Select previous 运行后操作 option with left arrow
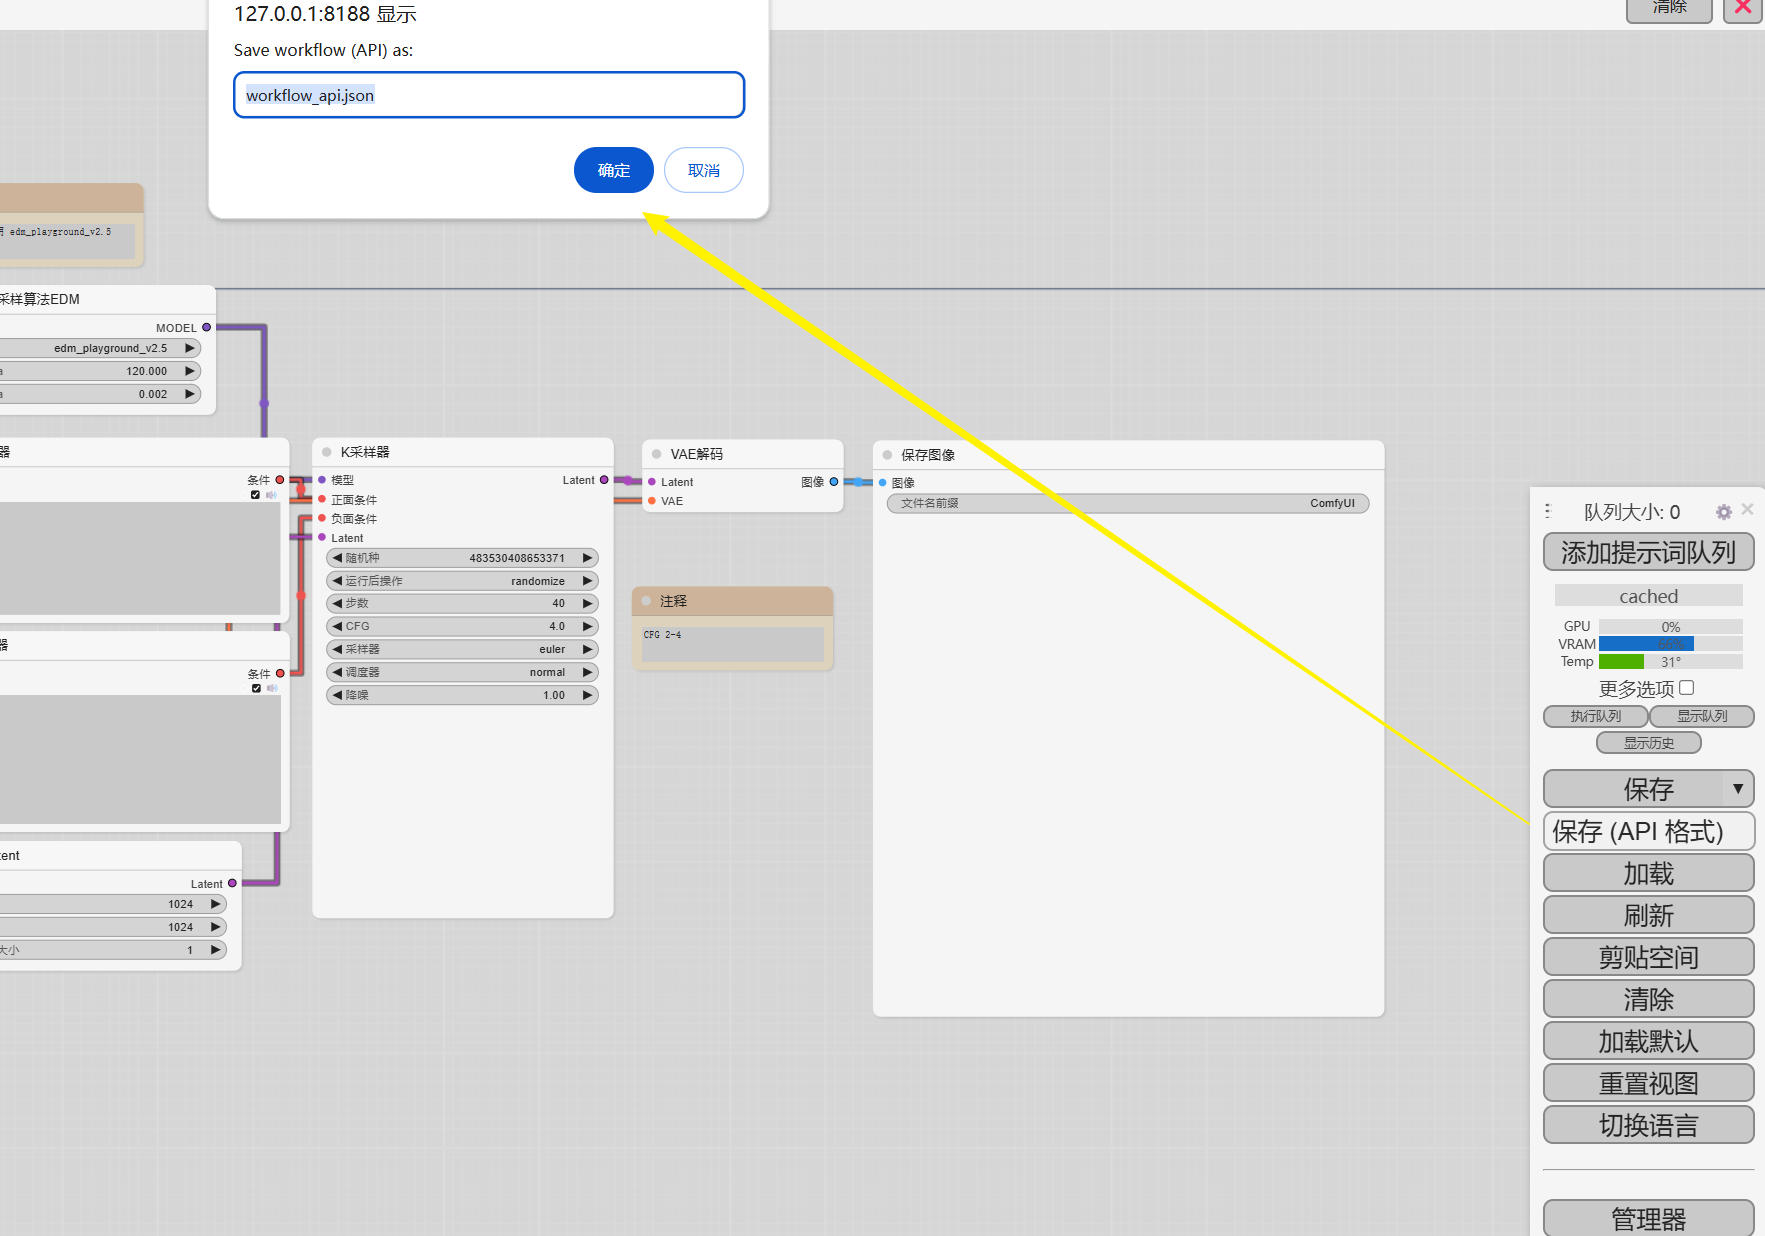Screen dimensions: 1765x1236 pos(337,581)
